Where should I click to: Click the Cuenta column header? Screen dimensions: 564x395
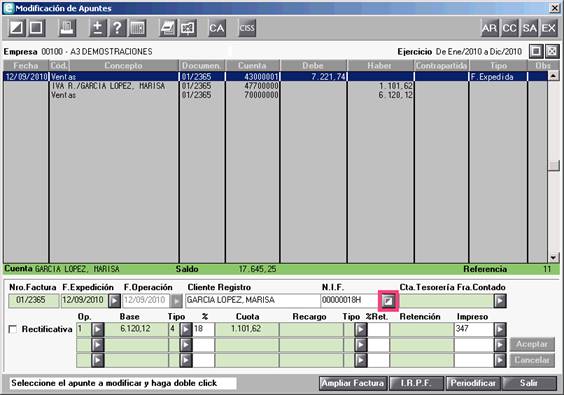(x=253, y=65)
